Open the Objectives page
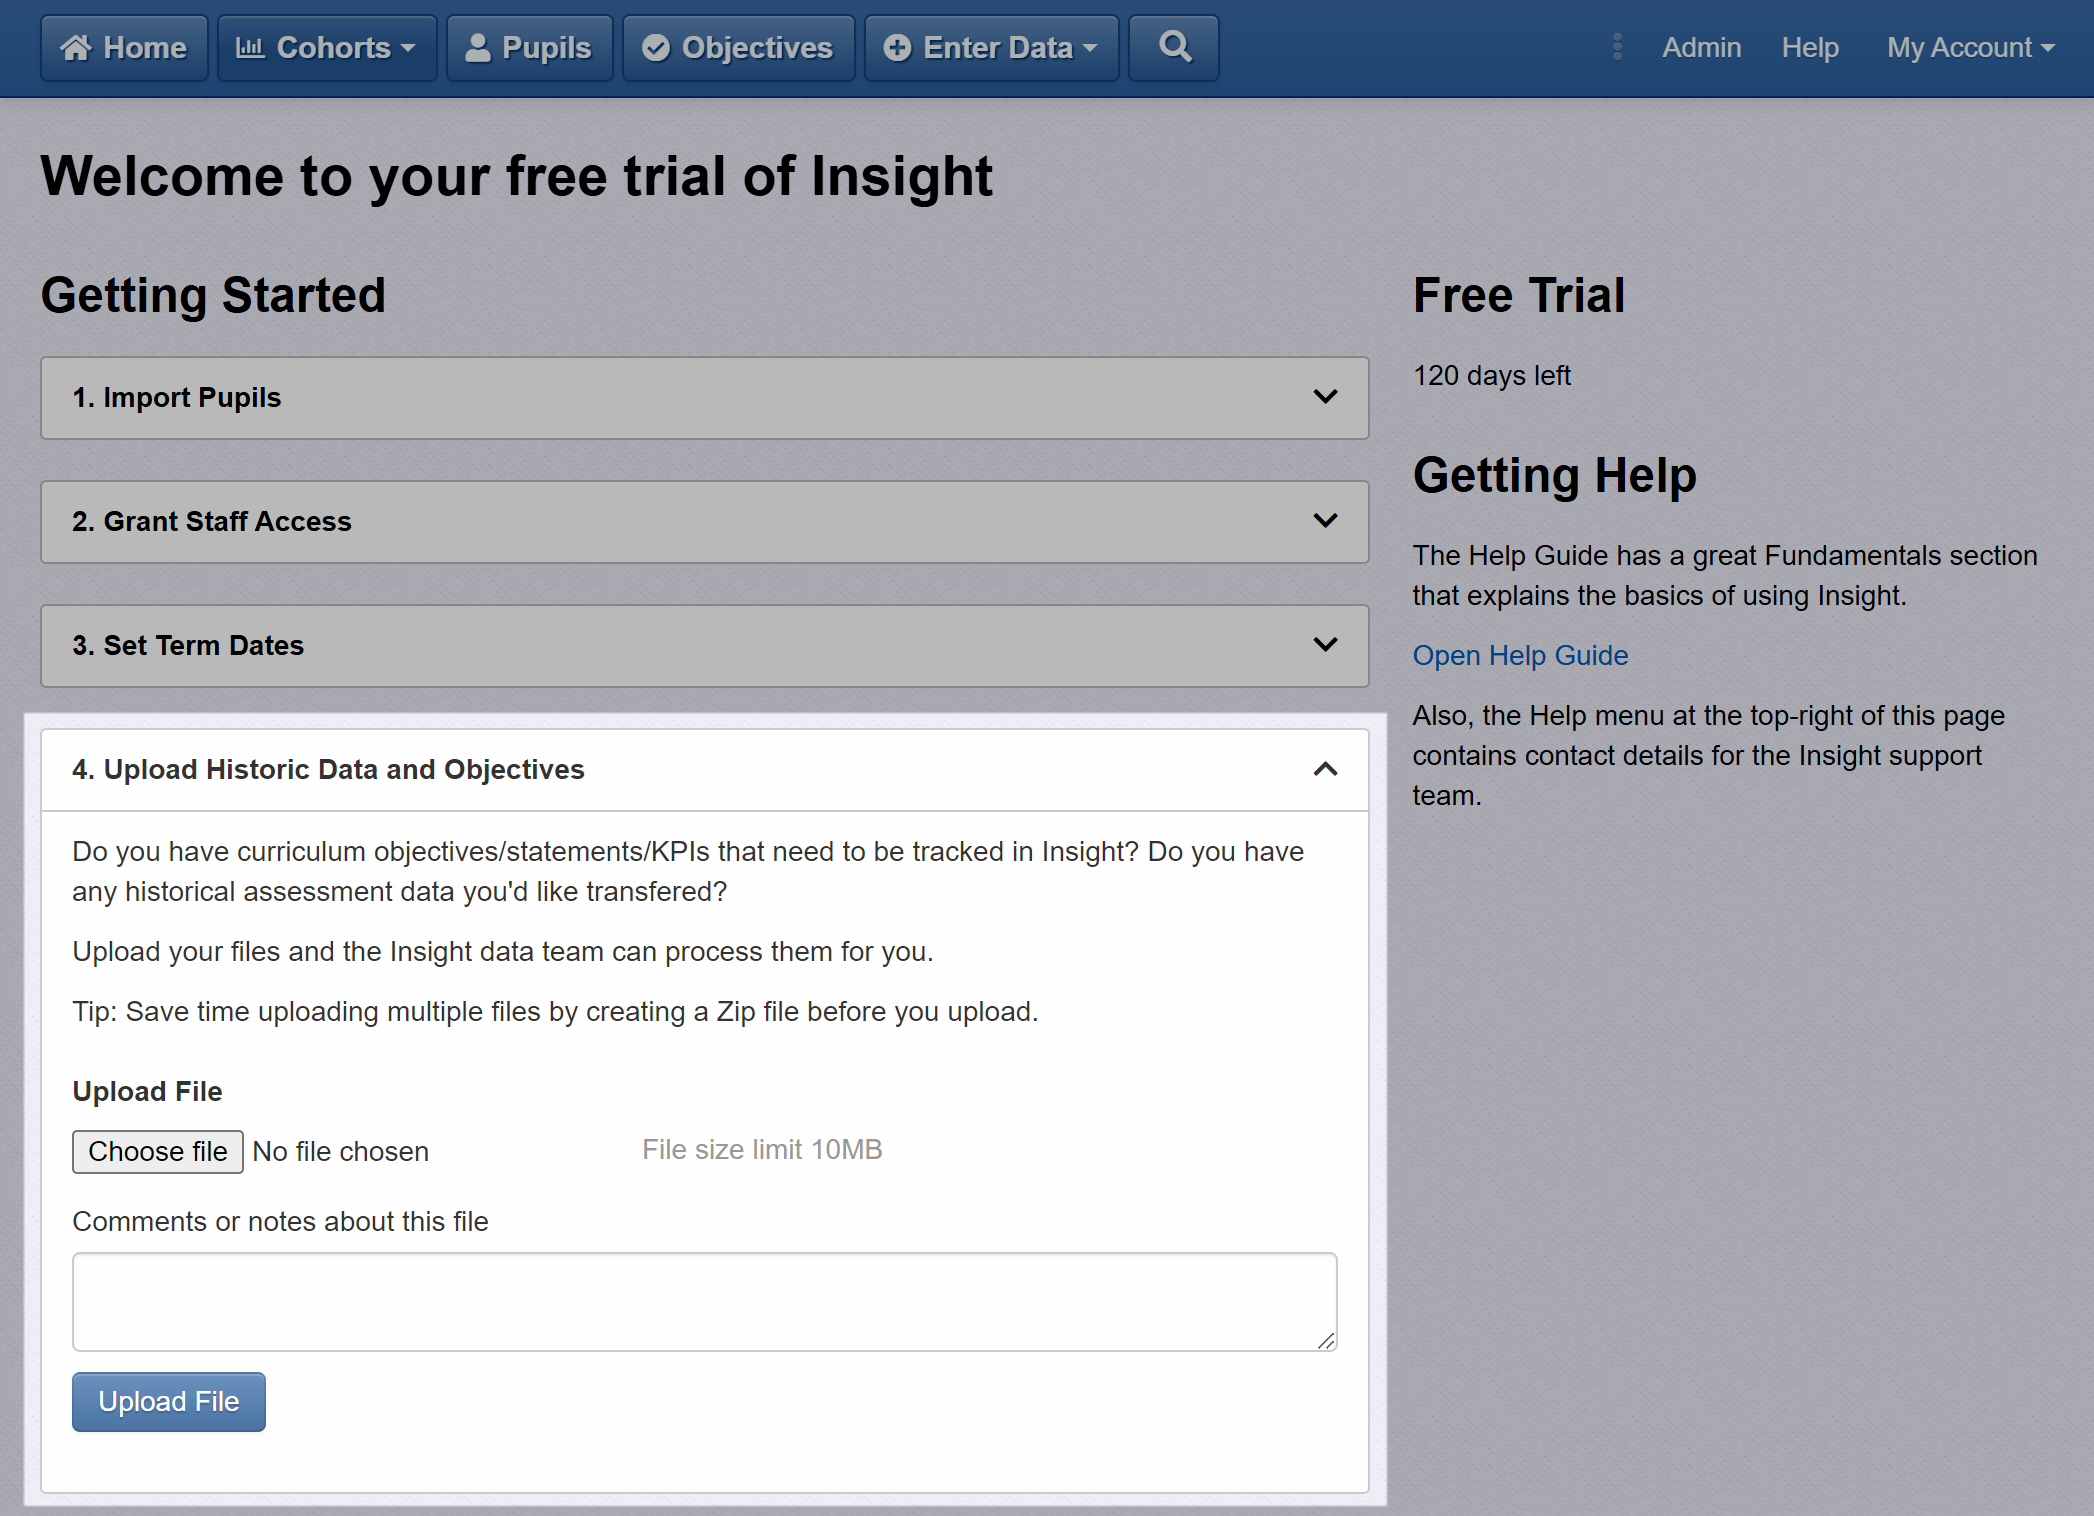The width and height of the screenshot is (2094, 1516). (x=739, y=47)
